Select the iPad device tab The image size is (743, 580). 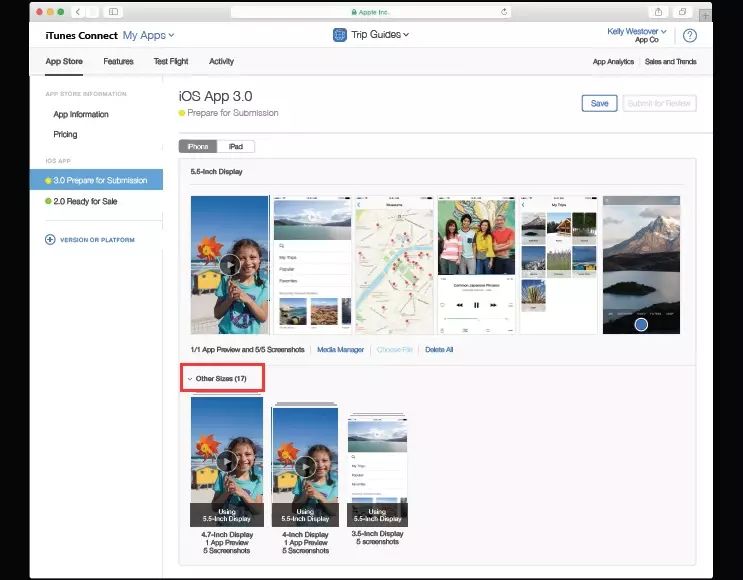click(236, 146)
